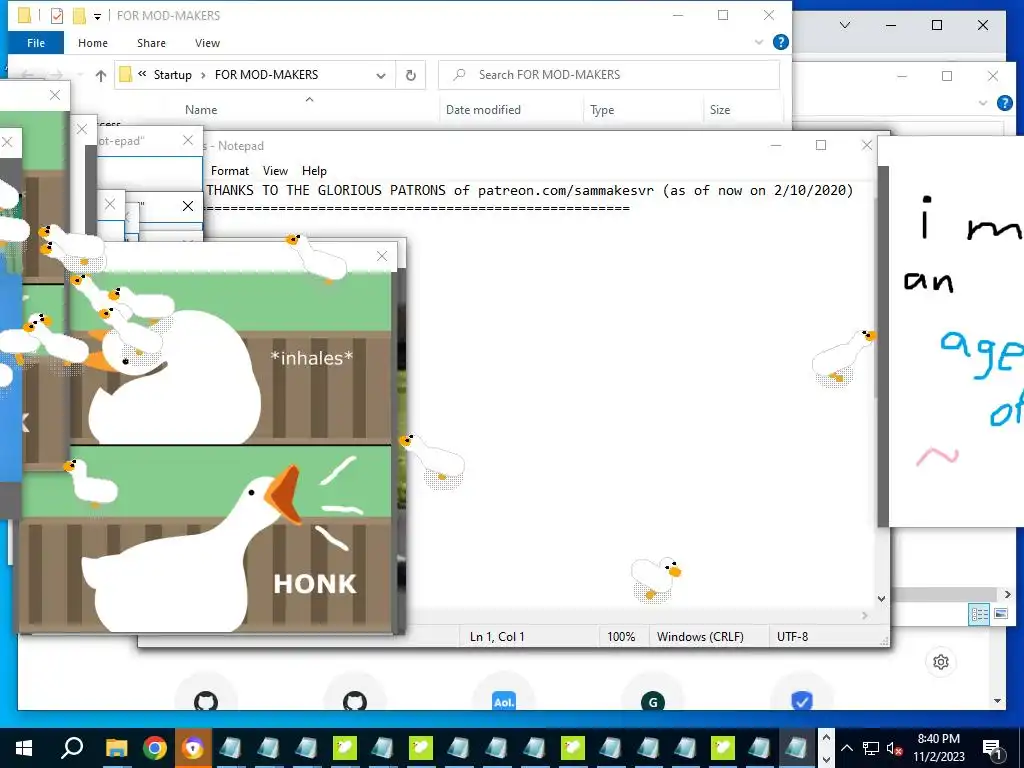Close the inhales HONK goose meme window

382,256
